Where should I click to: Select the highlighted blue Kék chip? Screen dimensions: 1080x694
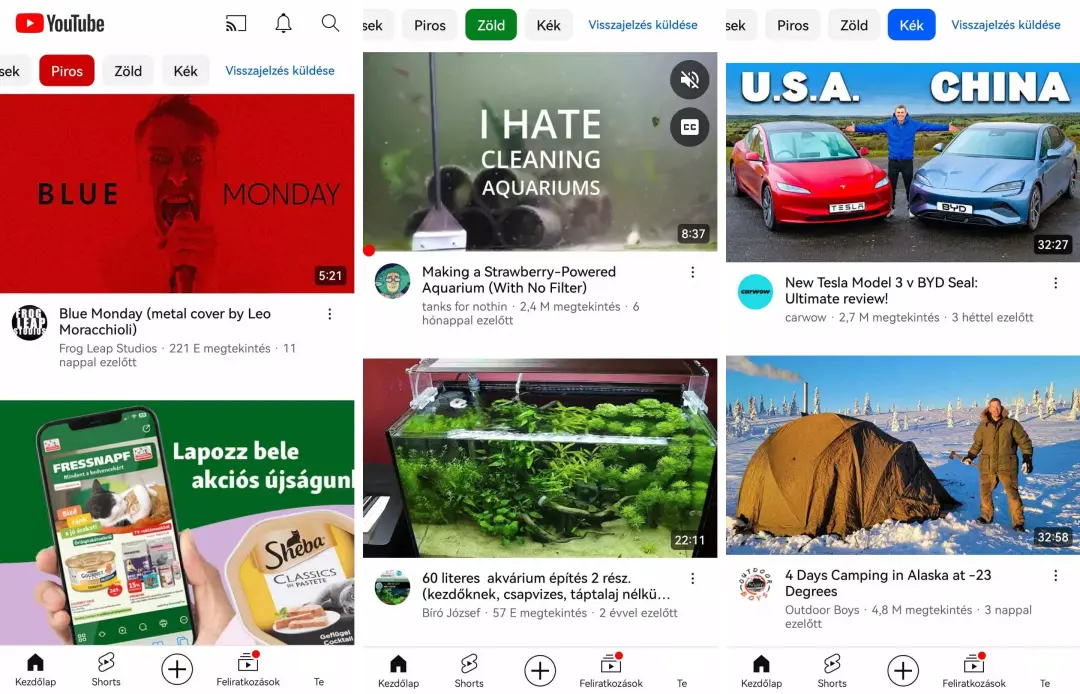point(911,25)
